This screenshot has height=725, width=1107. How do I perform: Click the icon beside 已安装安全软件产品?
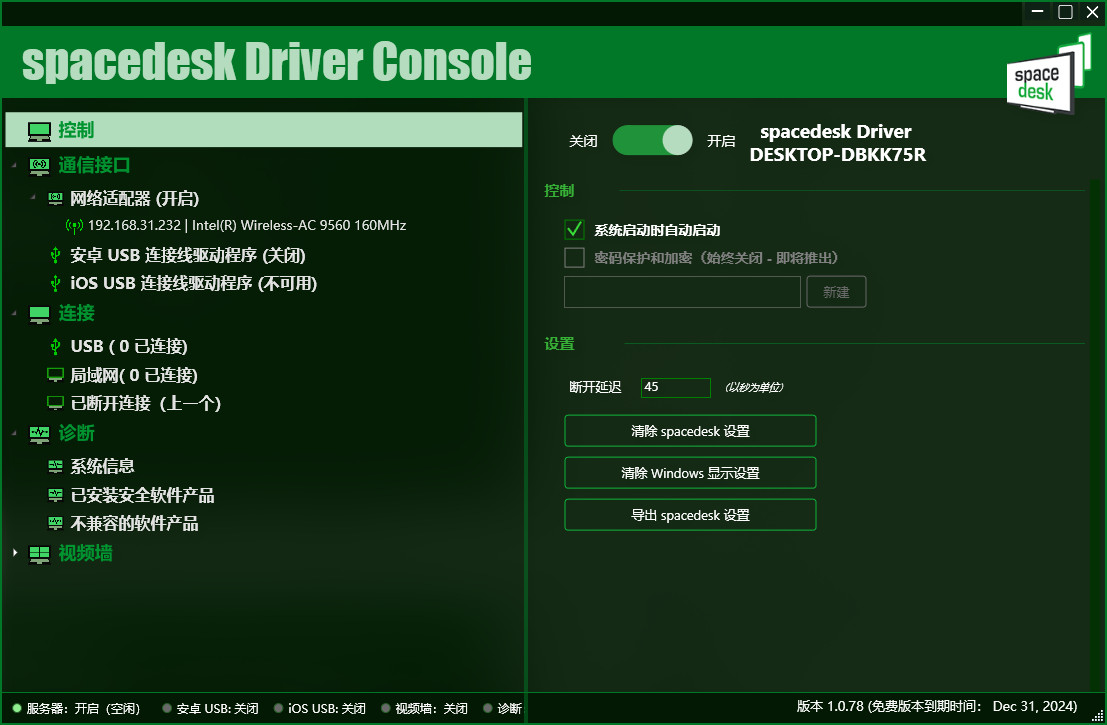pos(55,495)
